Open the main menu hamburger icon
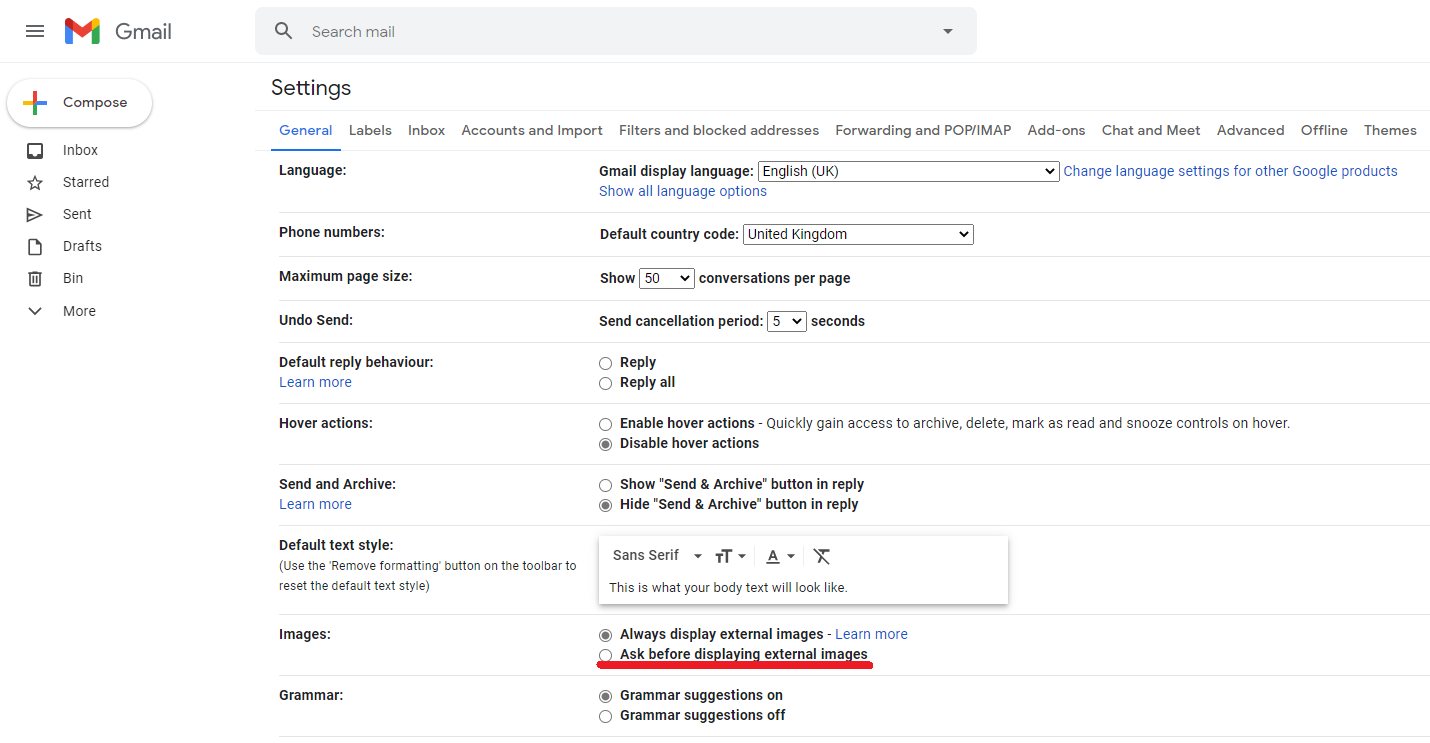This screenshot has height=743, width=1430. pos(35,31)
